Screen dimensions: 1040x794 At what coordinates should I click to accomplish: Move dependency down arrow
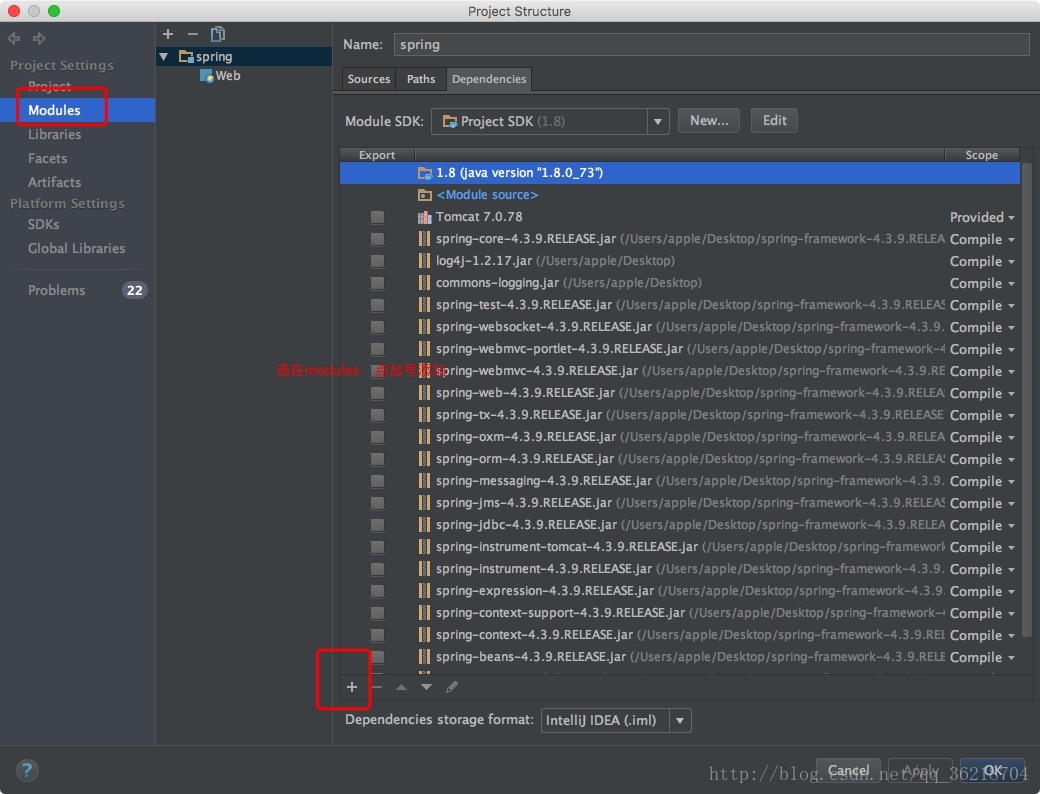426,687
